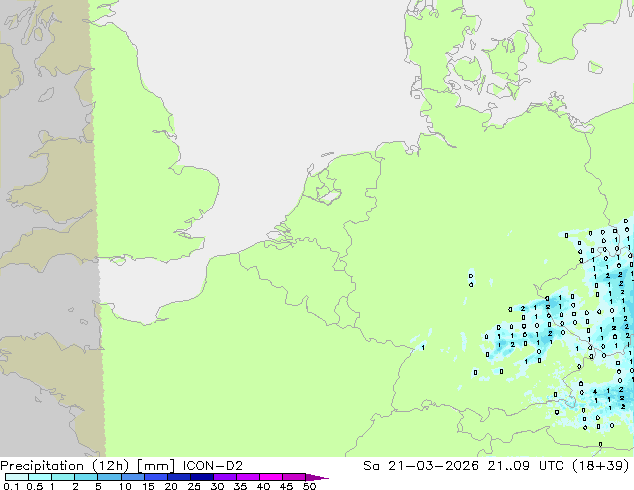Pick the 15–20 mm legend color swatch

point(155,477)
